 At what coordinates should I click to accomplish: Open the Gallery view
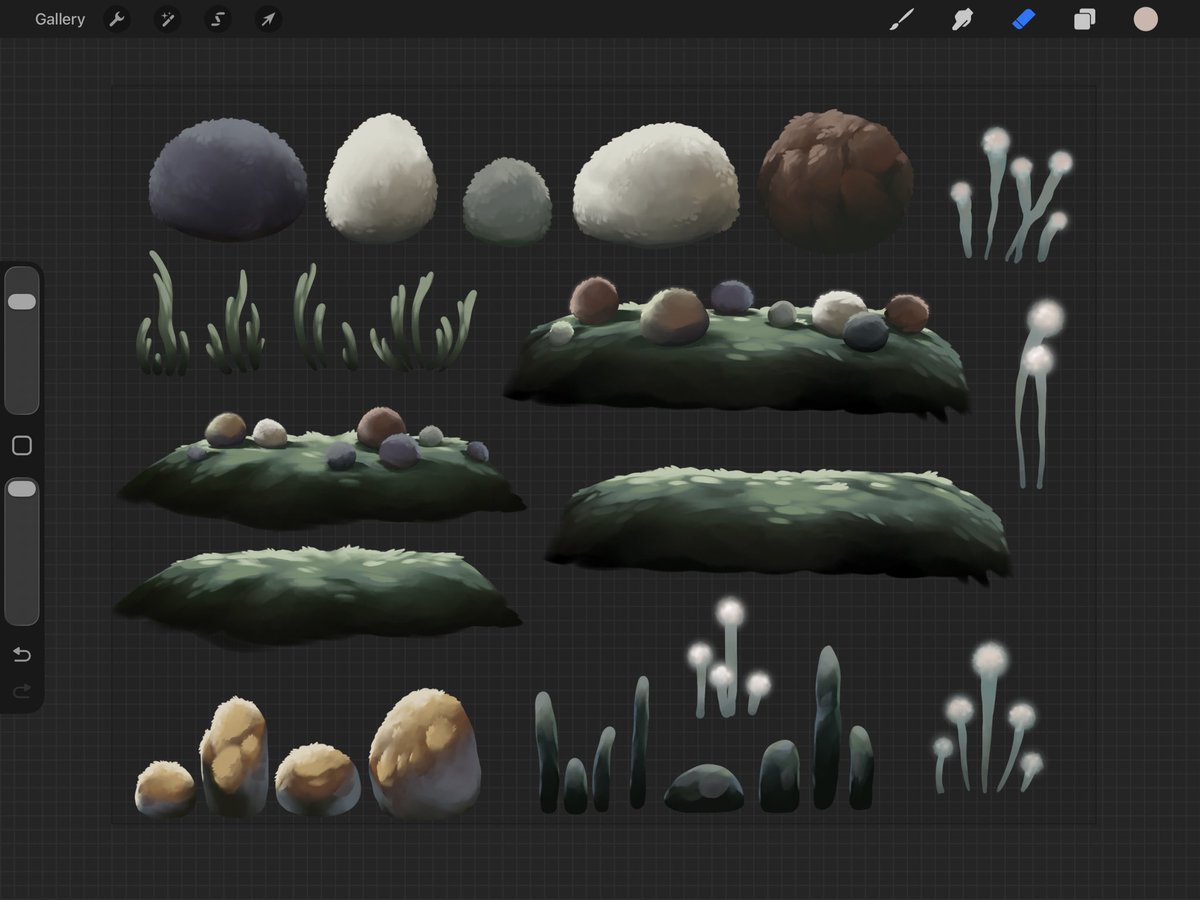[60, 20]
